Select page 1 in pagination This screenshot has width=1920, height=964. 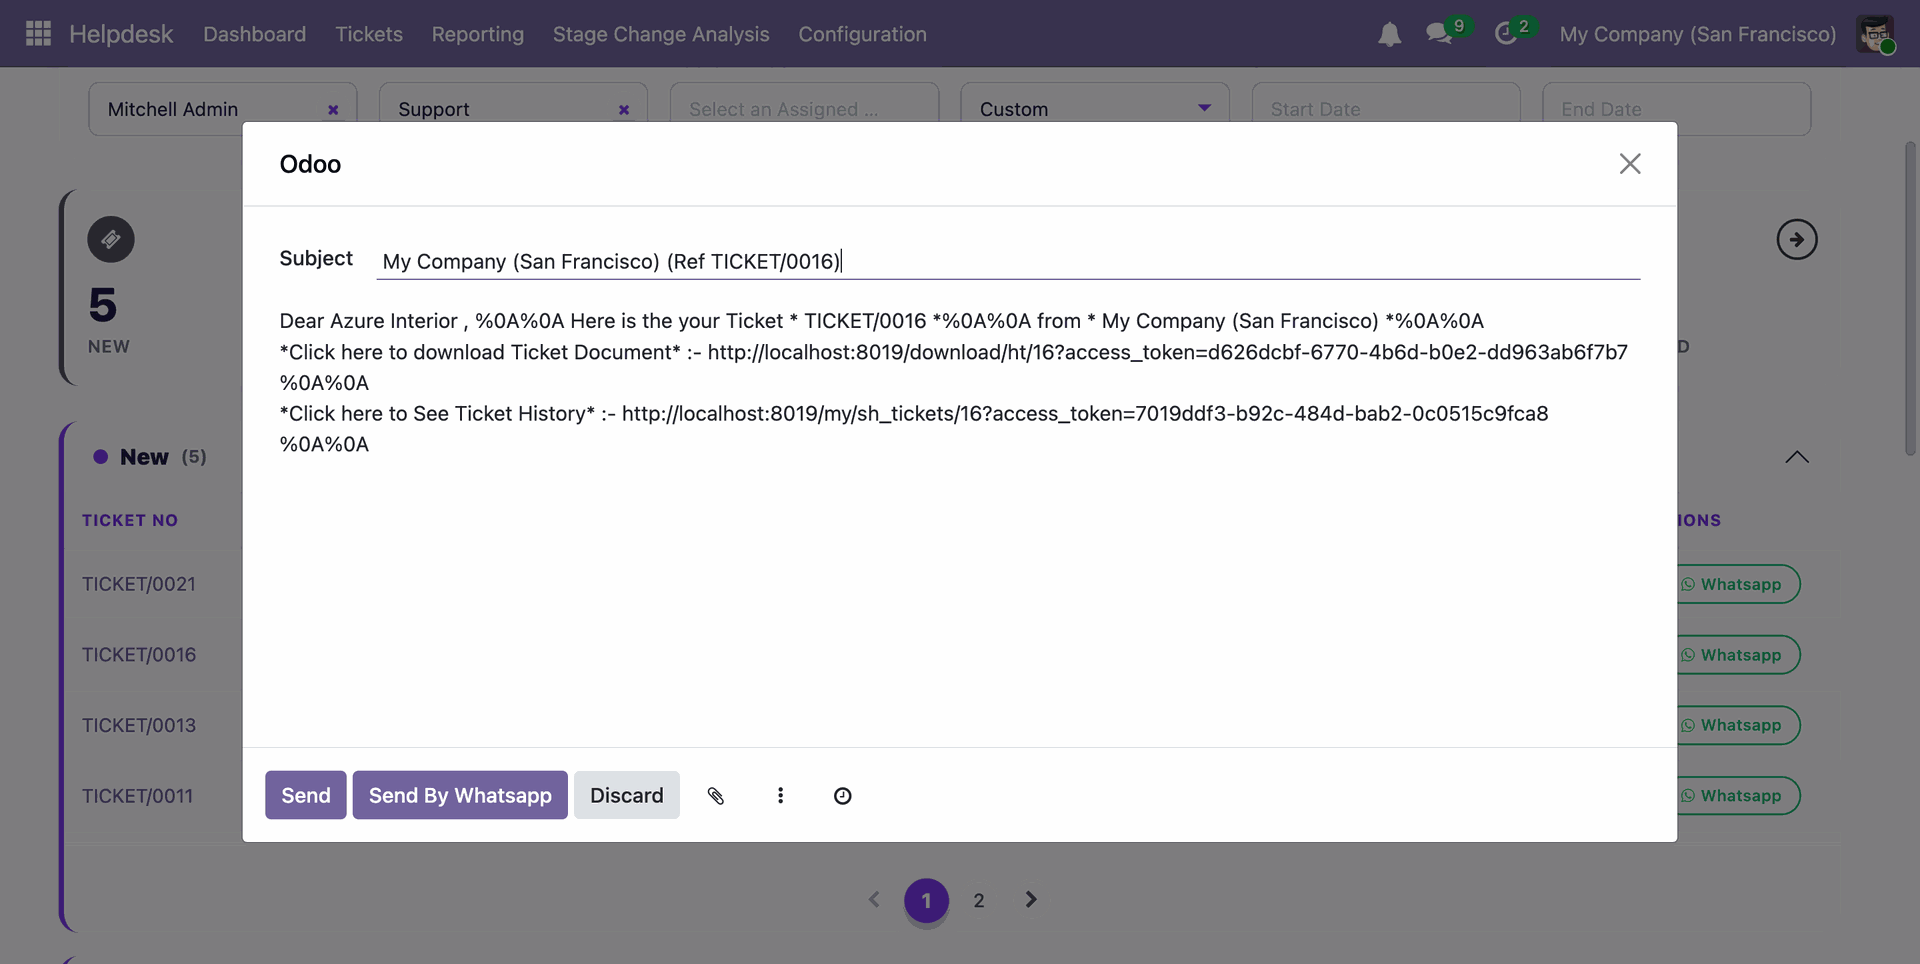click(926, 901)
